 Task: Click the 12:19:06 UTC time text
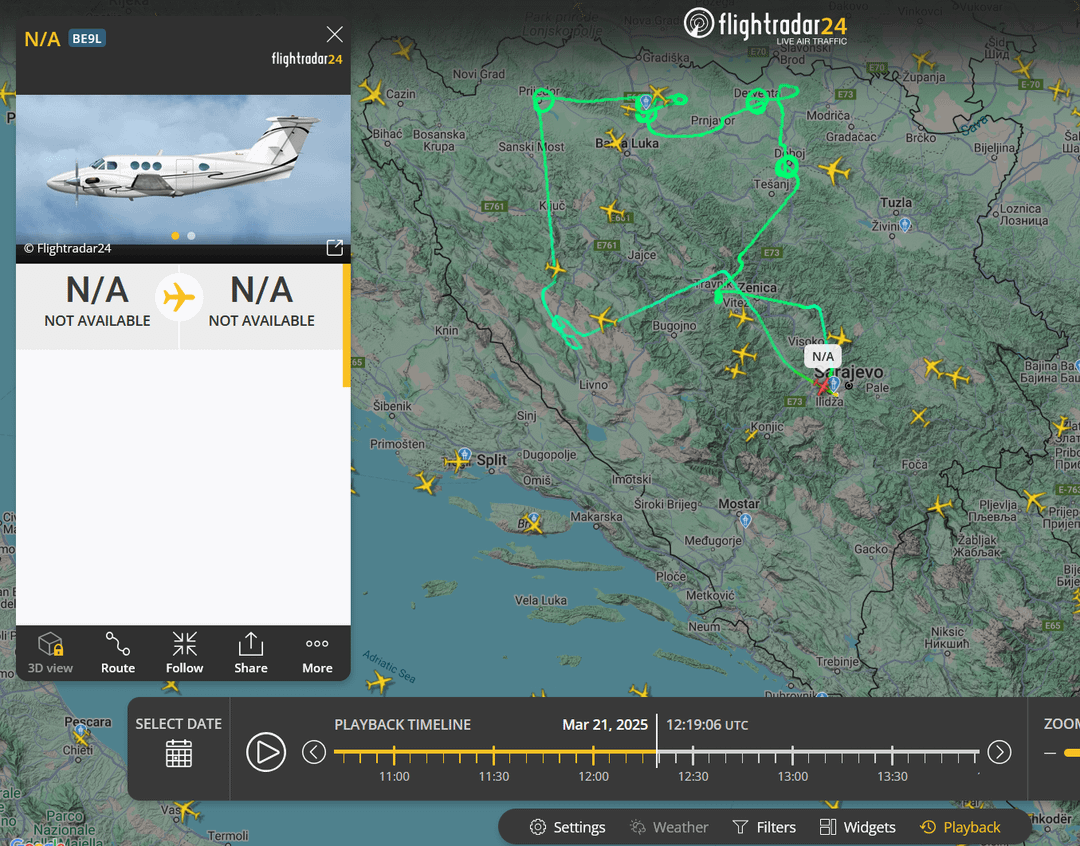(707, 725)
